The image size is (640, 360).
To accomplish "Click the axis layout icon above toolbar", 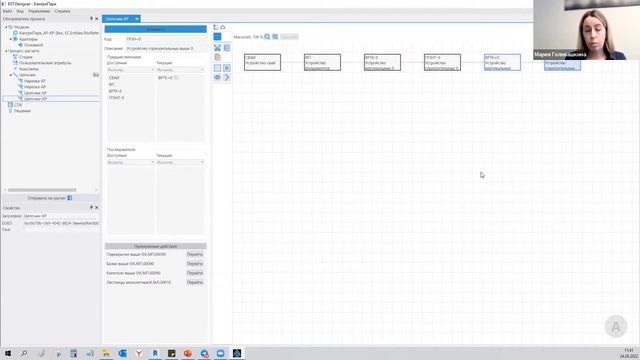I will coord(216,27).
